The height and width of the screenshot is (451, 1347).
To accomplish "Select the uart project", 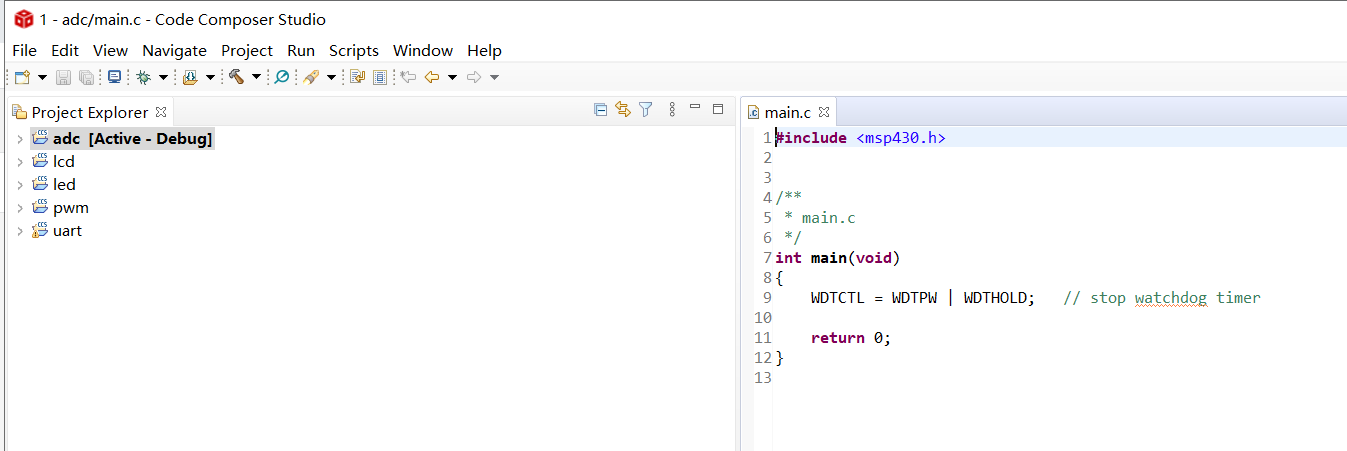I will [68, 231].
